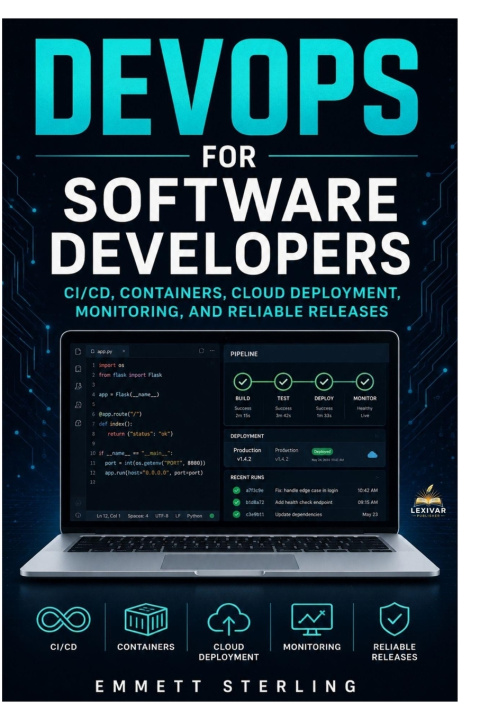Click green check beside run b1d8a72
Viewport: 480px width, 720px height.
pos(237,502)
